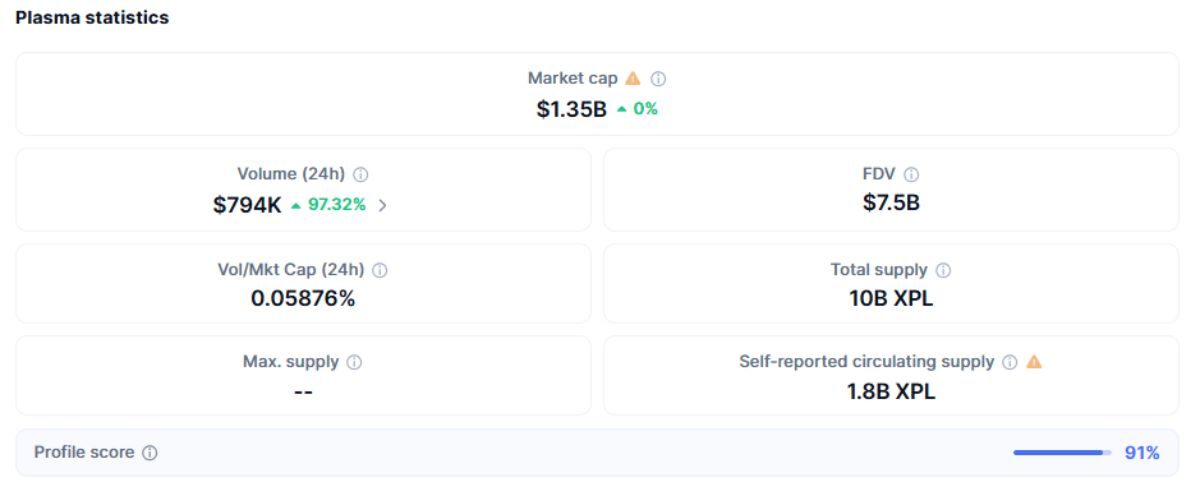Viewport: 1200px width, 482px height.
Task: Click the Total supply info icon
Action: pos(943,270)
